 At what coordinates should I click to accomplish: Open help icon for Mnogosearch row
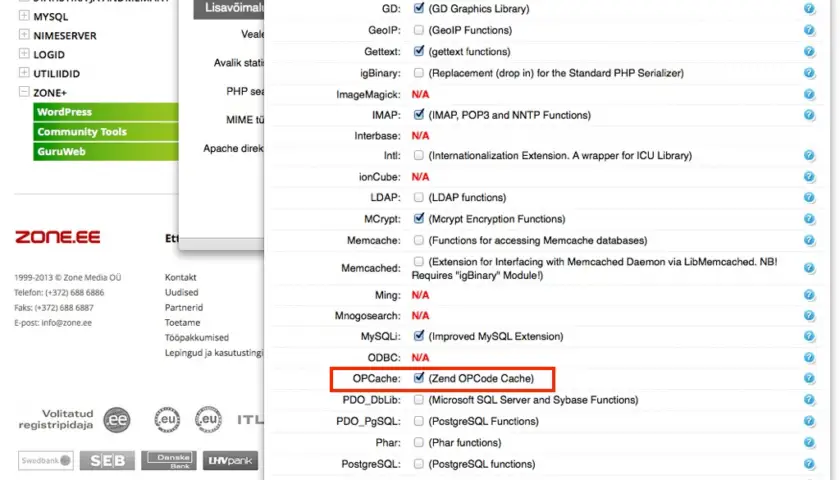809,316
